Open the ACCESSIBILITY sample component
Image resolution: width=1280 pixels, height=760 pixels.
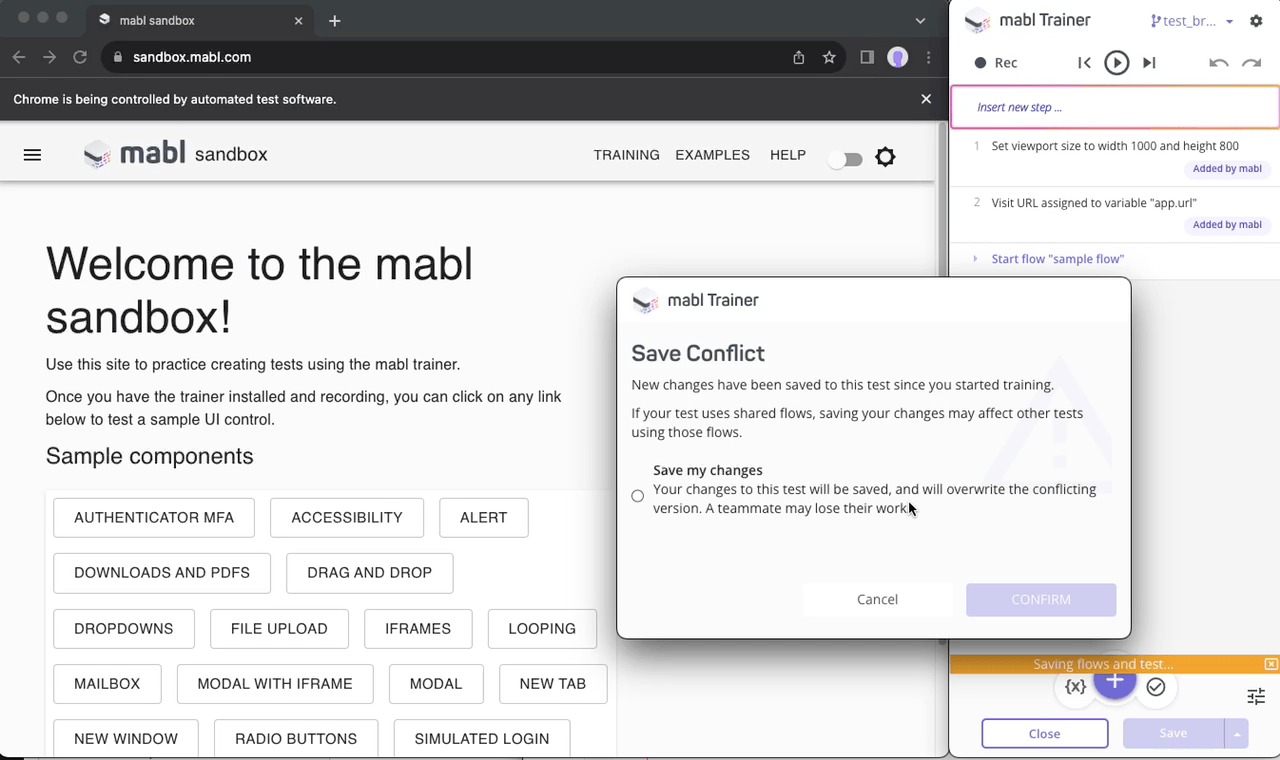coord(347,517)
